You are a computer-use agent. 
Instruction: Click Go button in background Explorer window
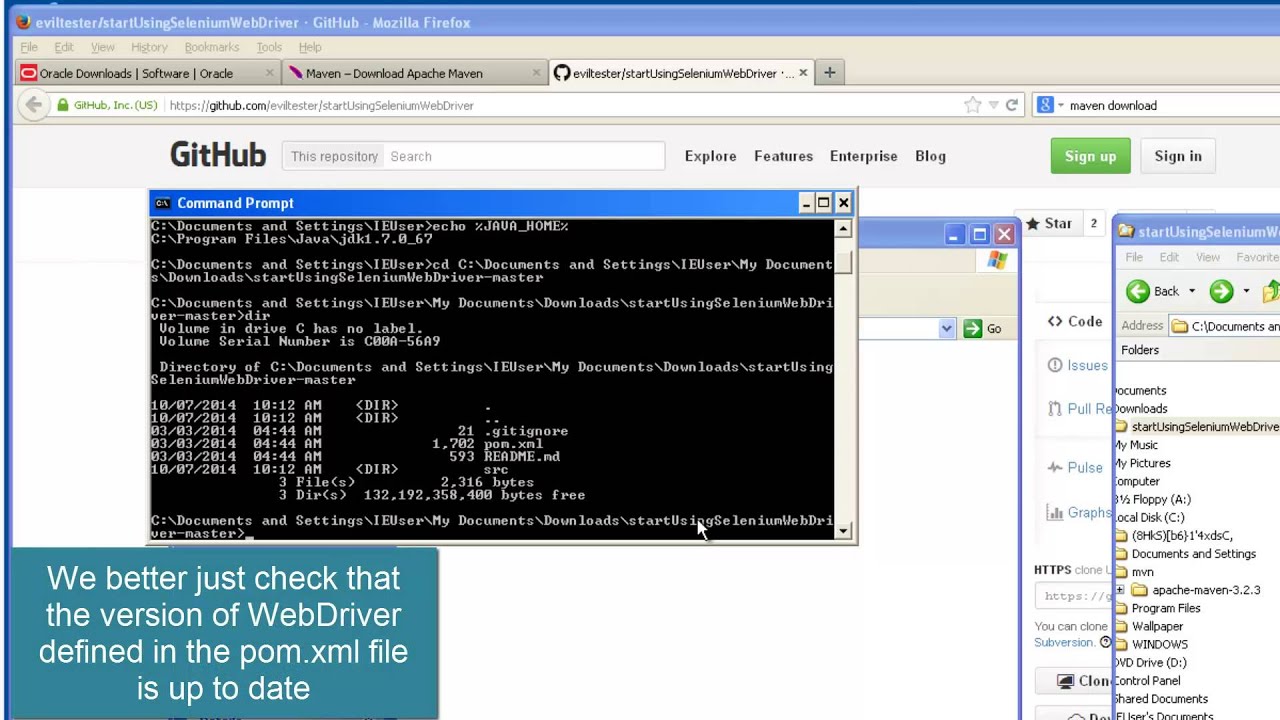[x=984, y=329]
